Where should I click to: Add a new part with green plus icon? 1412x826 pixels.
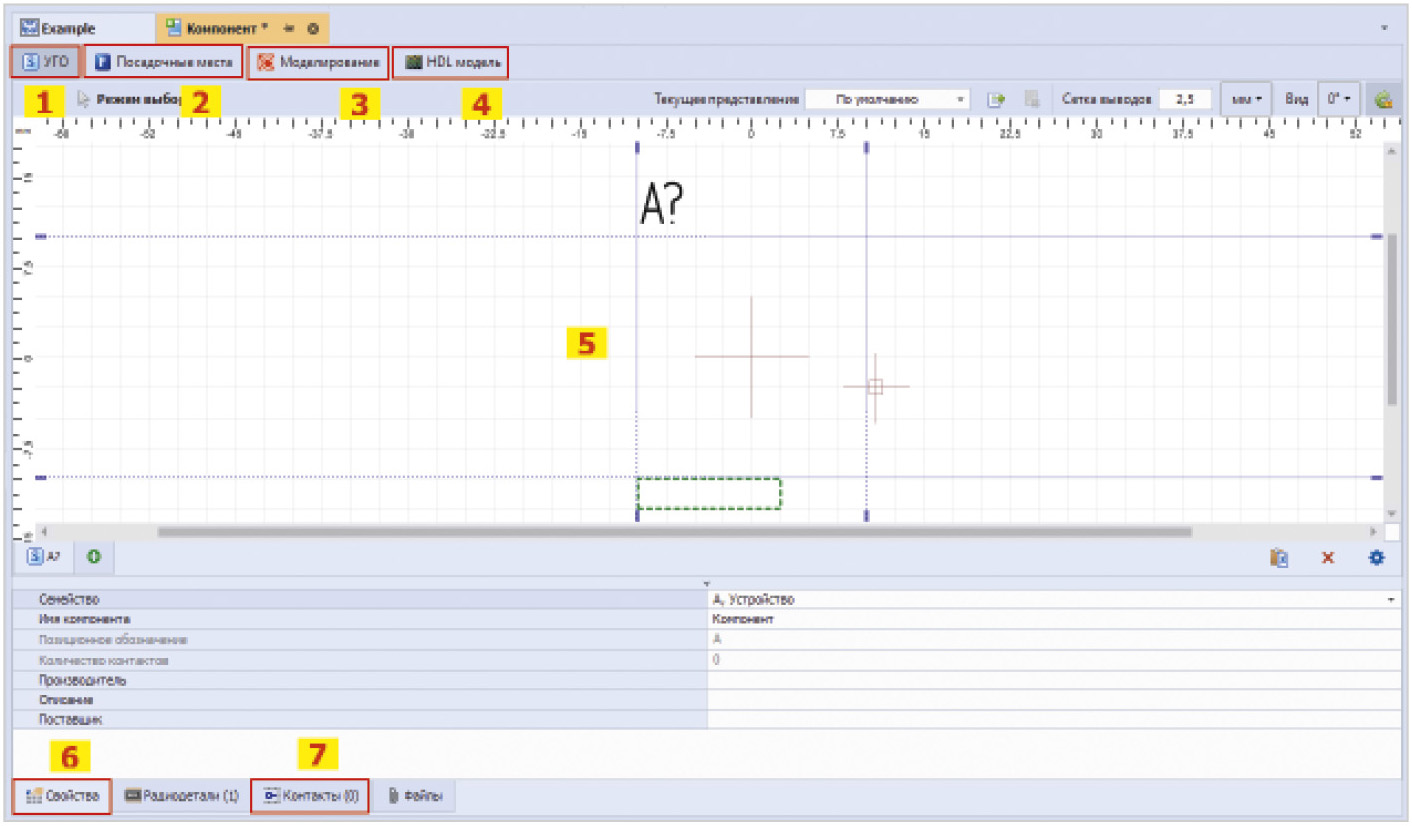pos(93,557)
